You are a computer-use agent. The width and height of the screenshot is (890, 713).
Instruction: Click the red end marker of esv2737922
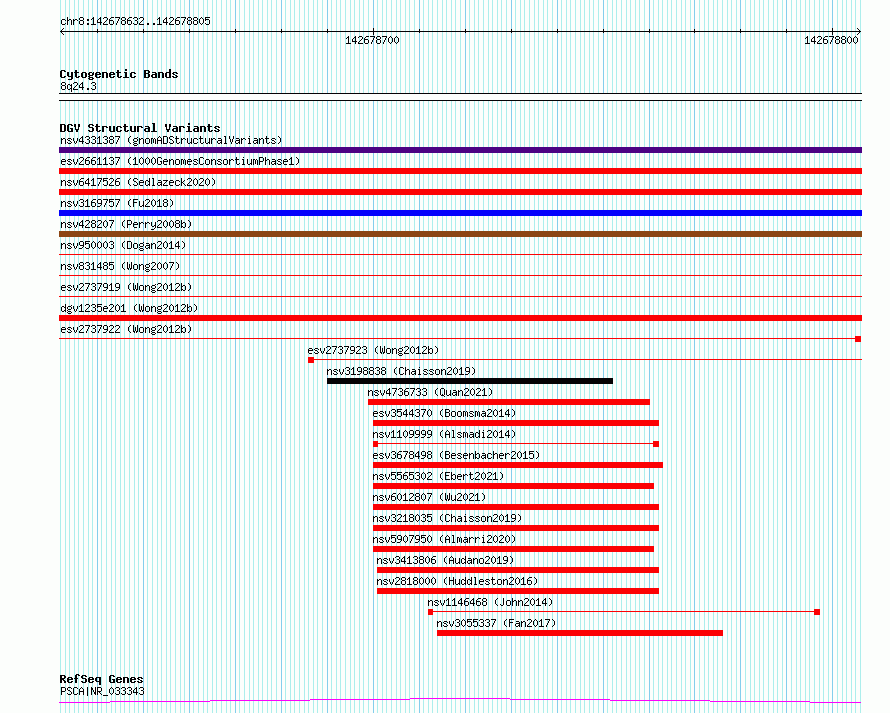858,339
